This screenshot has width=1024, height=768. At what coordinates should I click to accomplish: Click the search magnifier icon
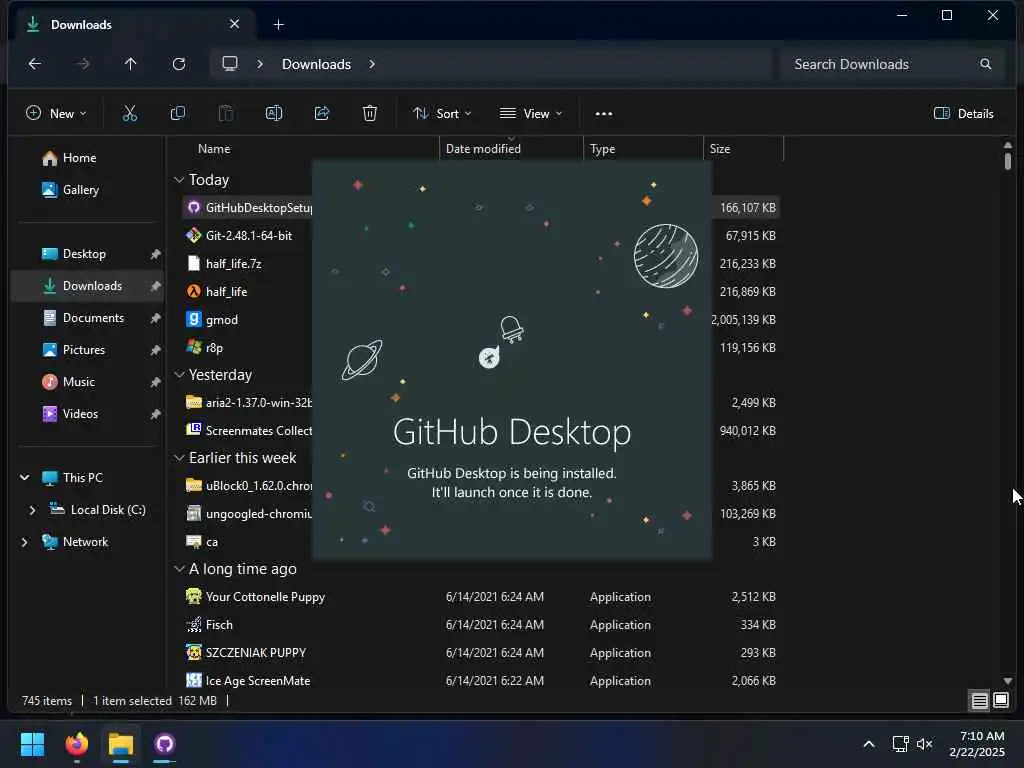tap(985, 64)
